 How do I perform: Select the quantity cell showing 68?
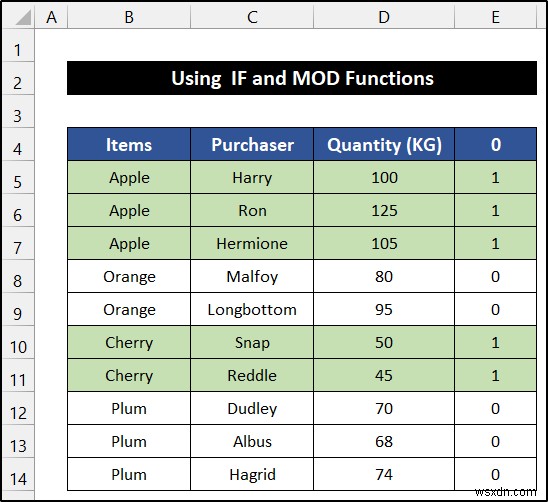(384, 442)
